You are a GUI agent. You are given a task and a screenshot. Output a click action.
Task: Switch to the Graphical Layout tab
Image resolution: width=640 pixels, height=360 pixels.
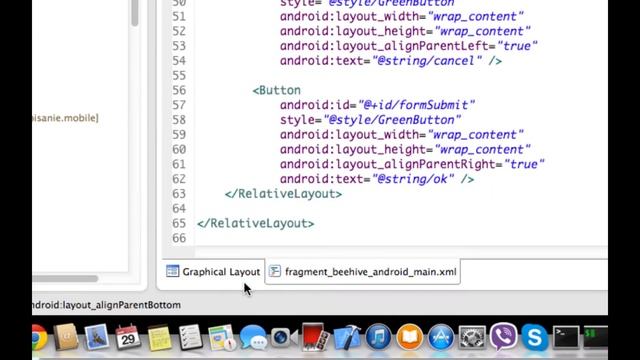[213, 272]
